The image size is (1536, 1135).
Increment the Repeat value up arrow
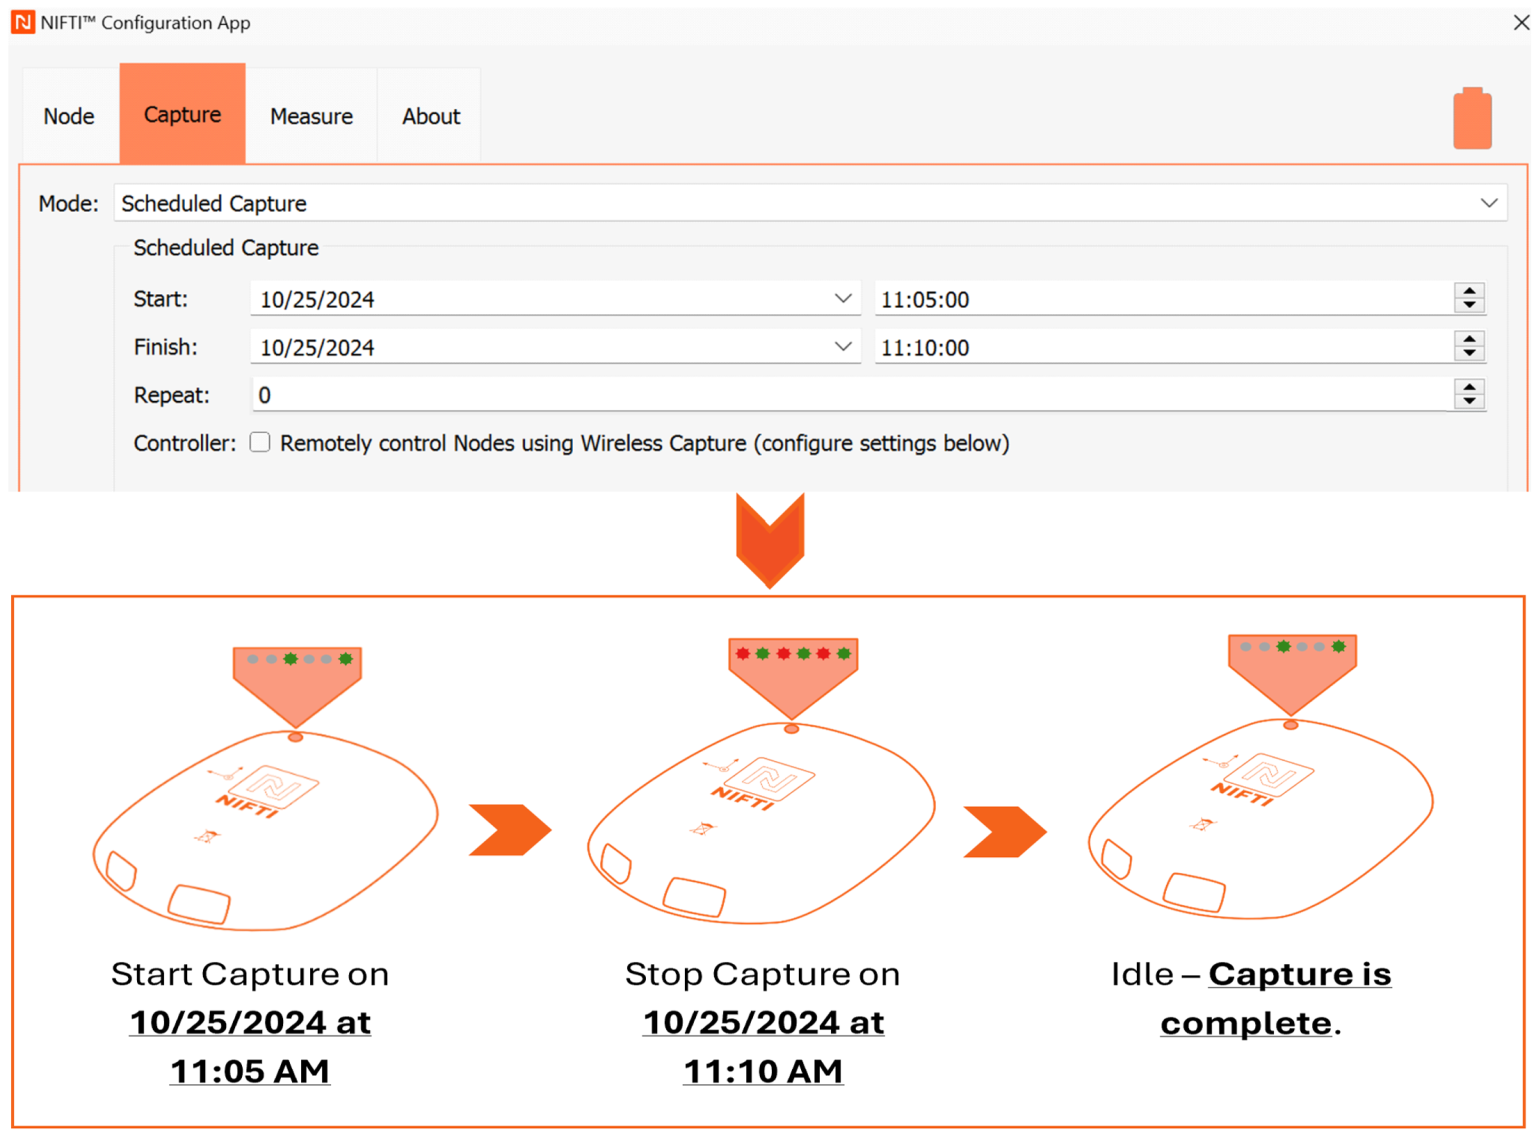(x=1469, y=387)
